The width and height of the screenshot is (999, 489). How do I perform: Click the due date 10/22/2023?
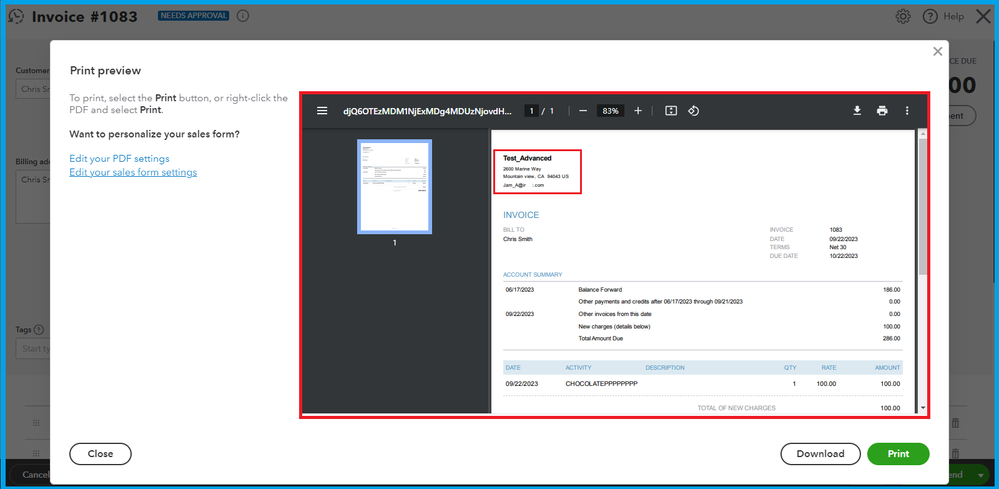pyautogui.click(x=844, y=256)
